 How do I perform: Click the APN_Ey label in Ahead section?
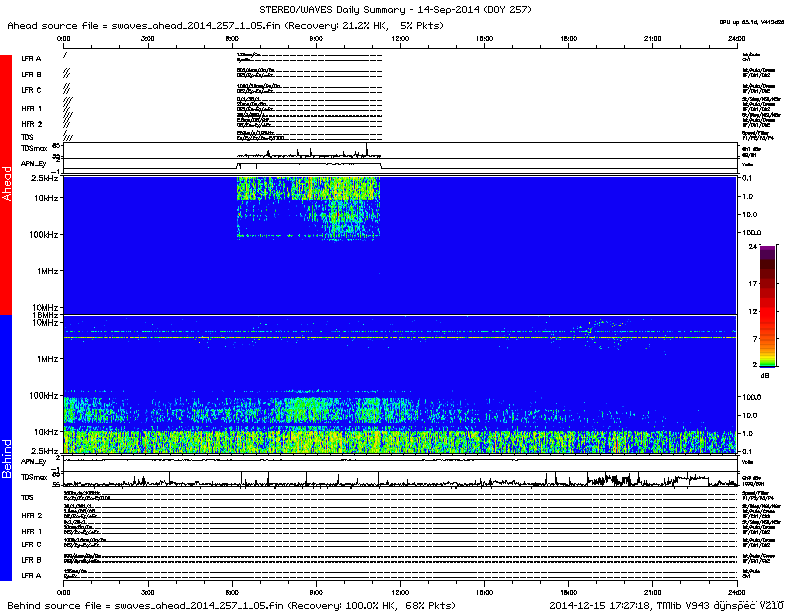(33, 164)
